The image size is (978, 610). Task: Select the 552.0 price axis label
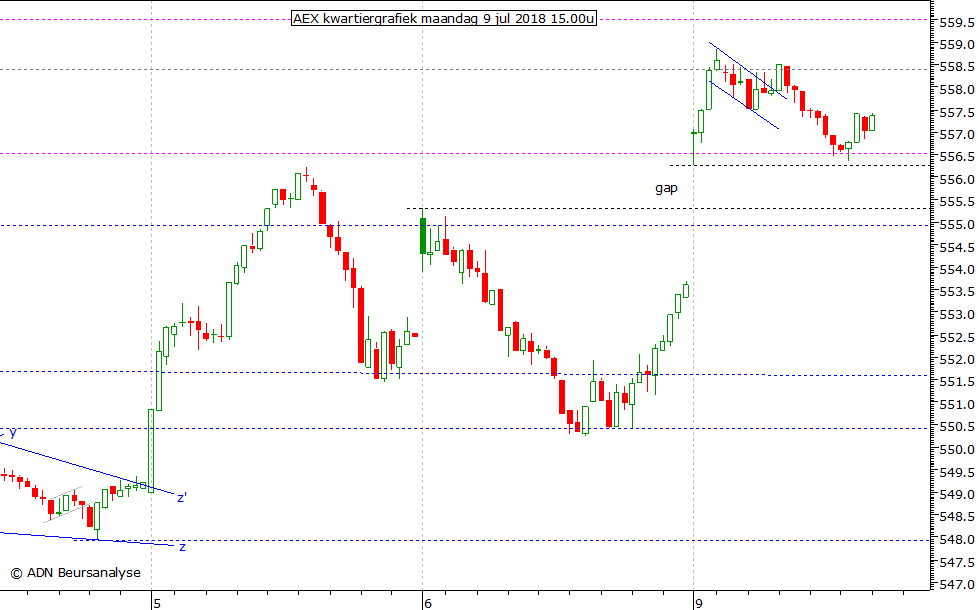click(x=957, y=360)
